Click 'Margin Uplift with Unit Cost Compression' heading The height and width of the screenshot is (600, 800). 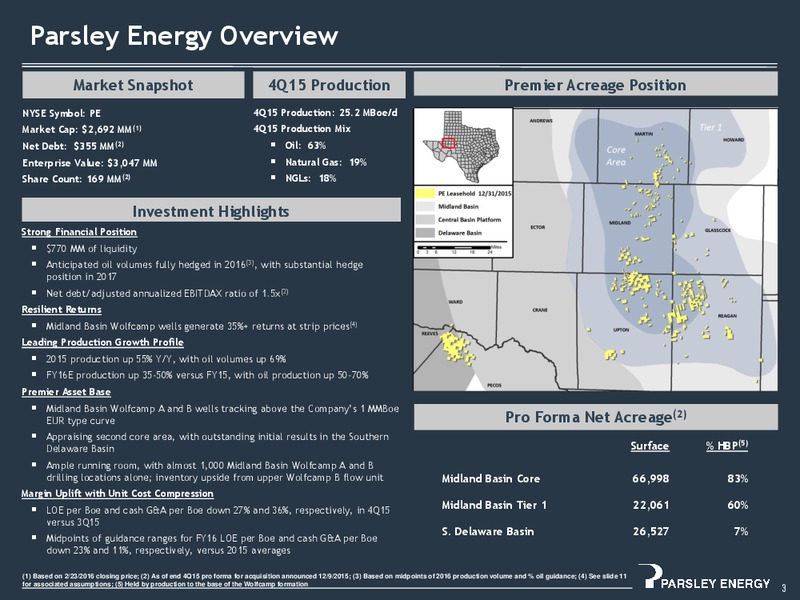(x=117, y=493)
